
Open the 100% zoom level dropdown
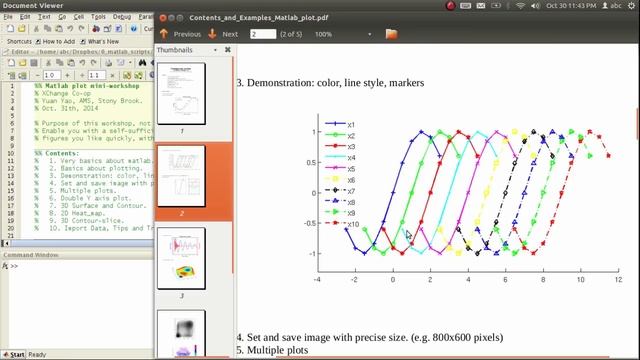point(369,34)
